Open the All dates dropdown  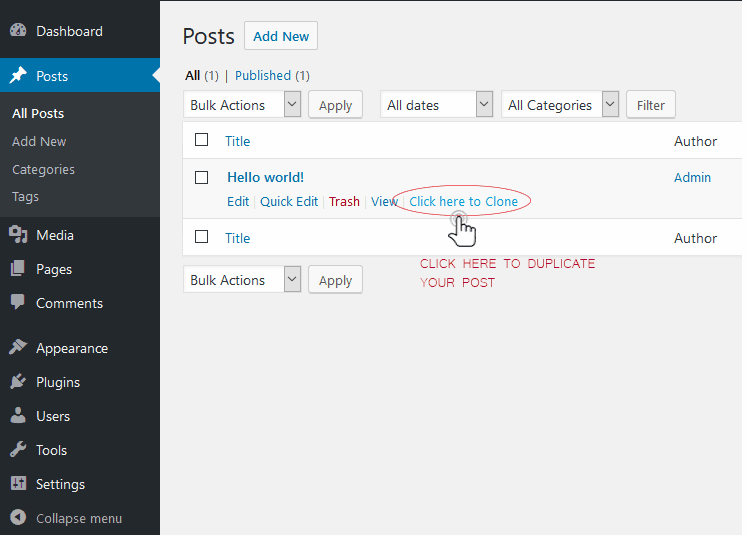tap(436, 104)
